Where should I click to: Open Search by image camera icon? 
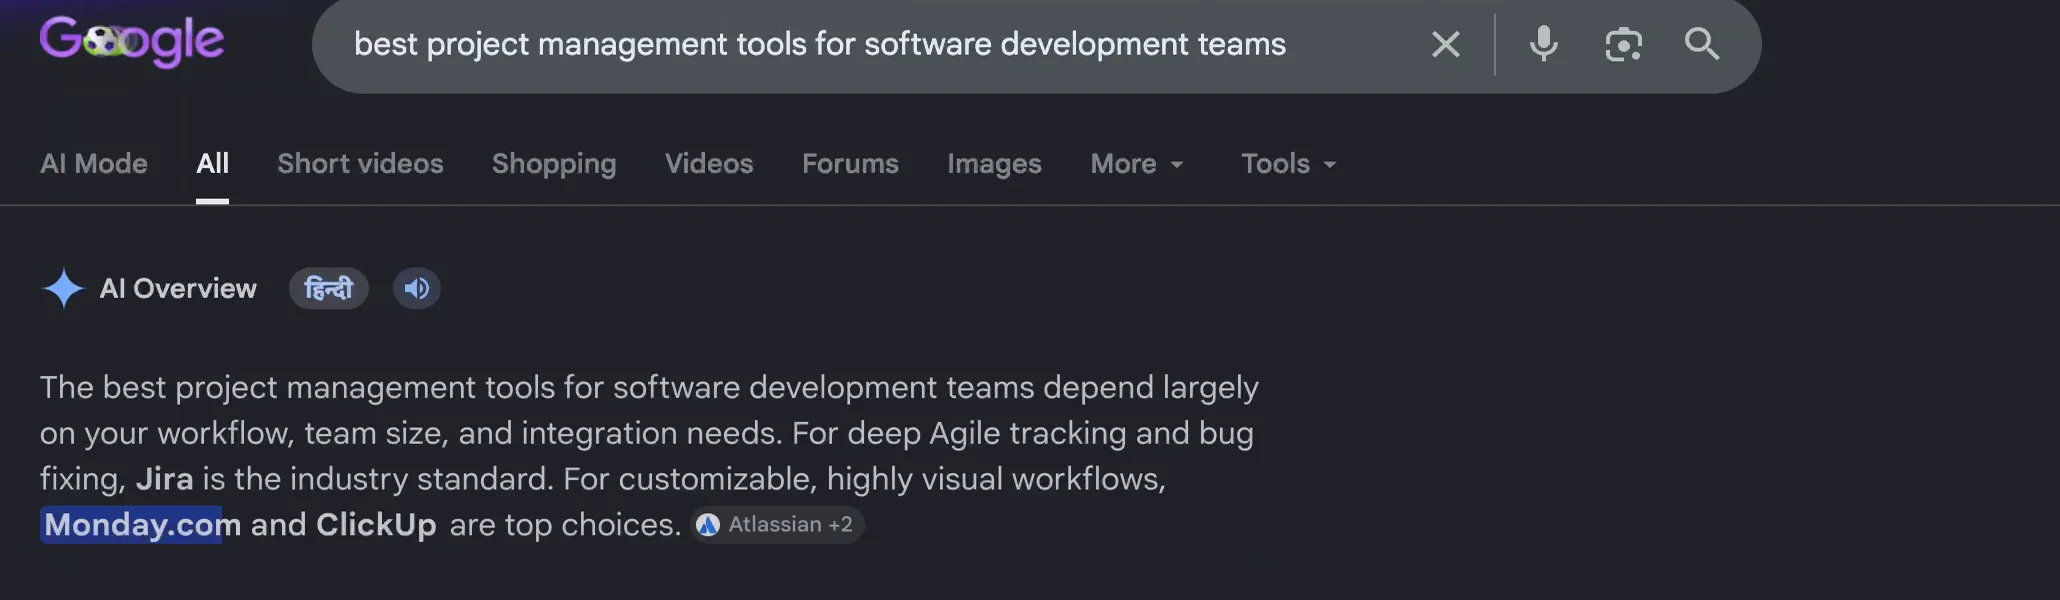[1623, 44]
